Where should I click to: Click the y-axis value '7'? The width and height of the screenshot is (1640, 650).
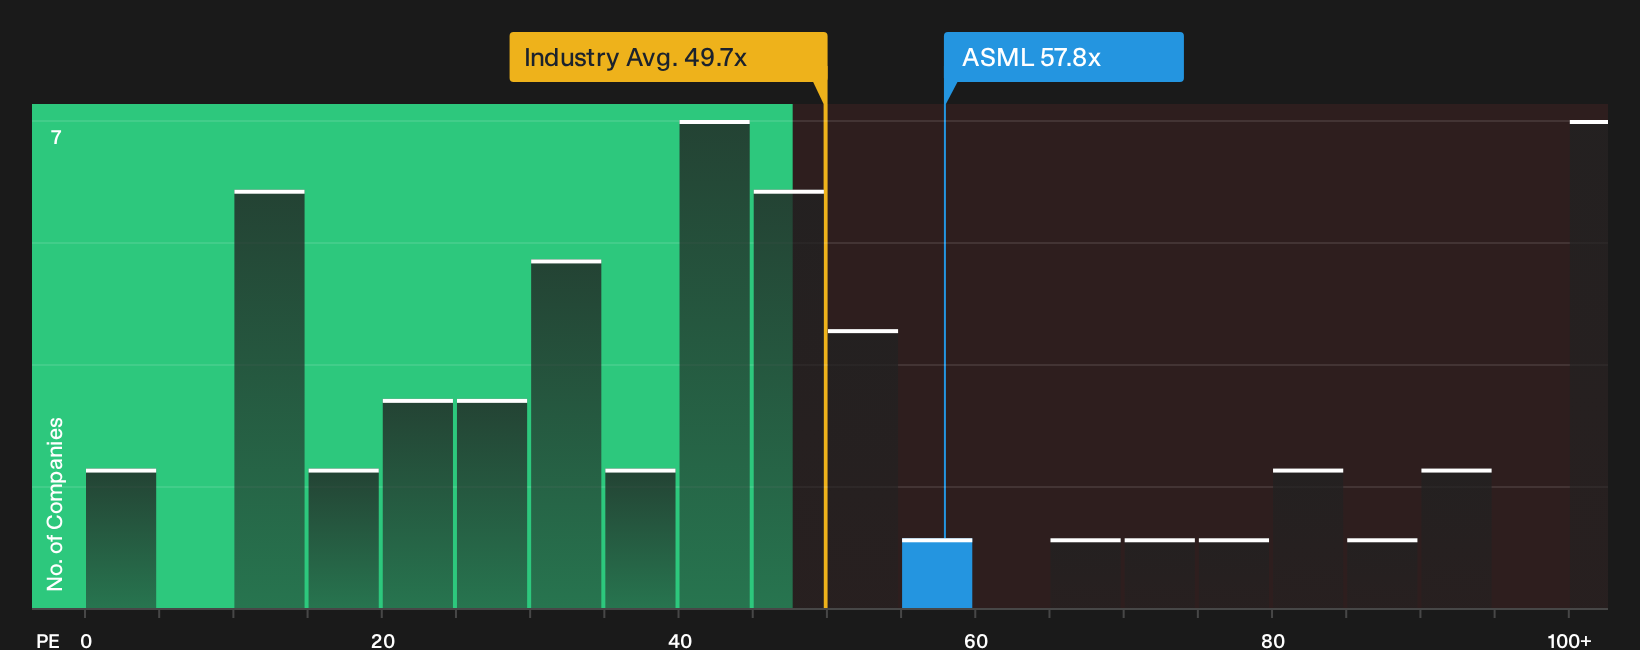(56, 138)
